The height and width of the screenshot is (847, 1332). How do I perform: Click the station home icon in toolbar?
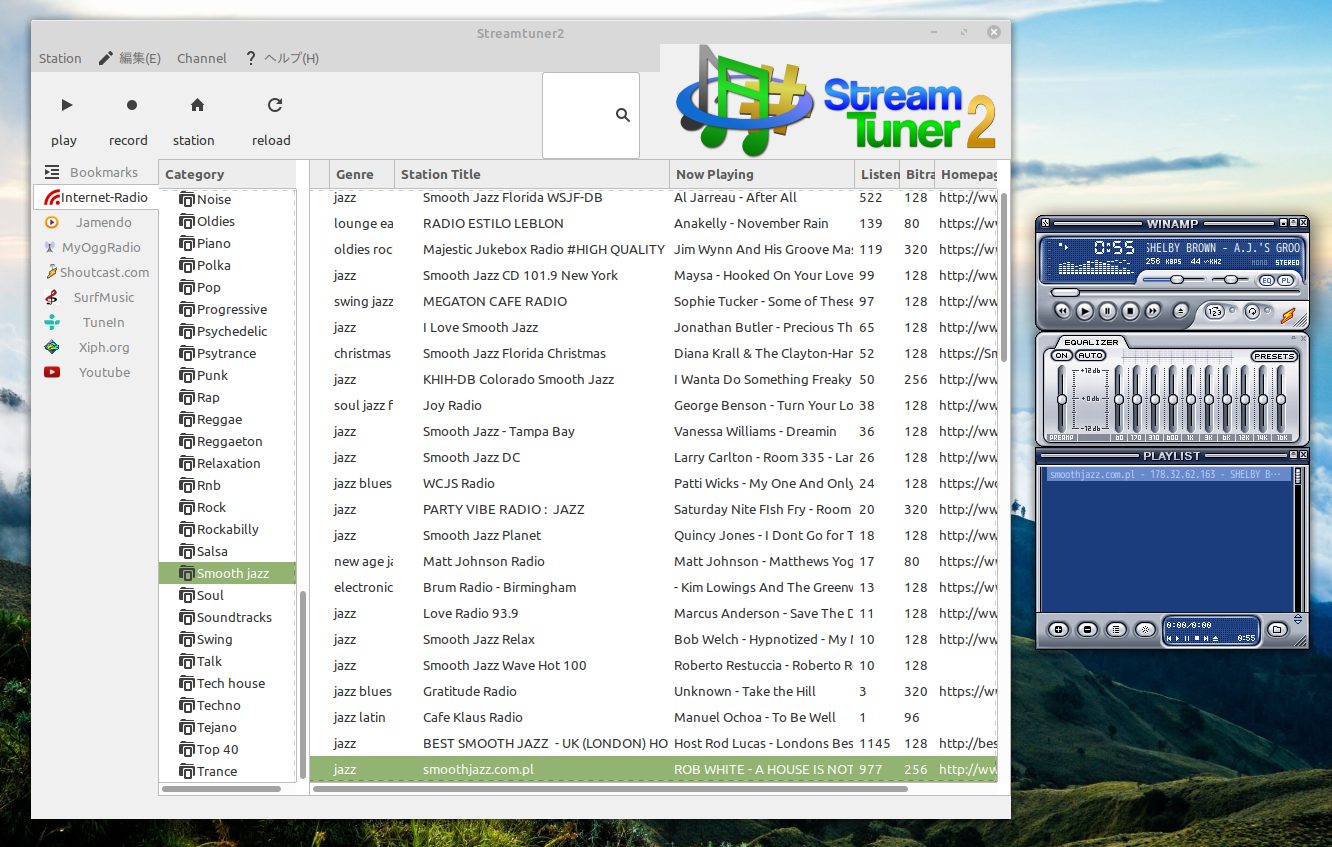click(197, 105)
